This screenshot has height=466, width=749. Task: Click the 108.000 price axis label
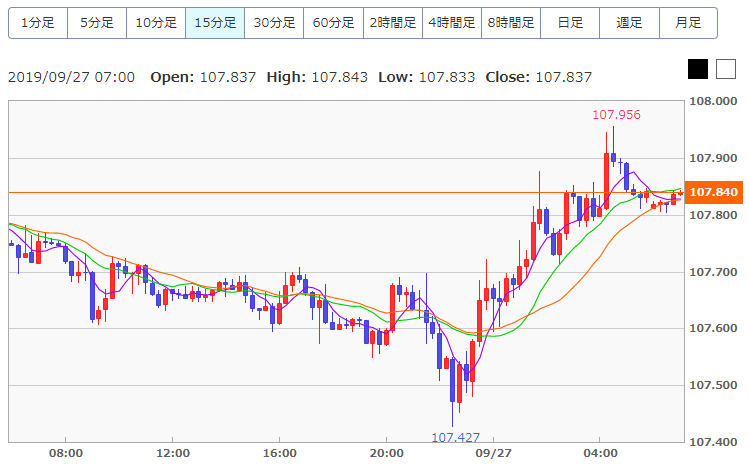click(713, 101)
